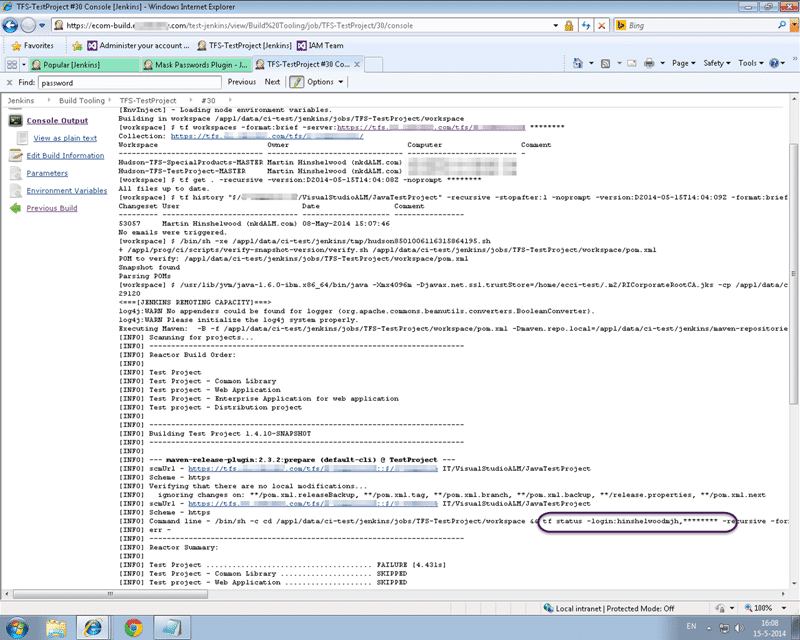
Task: Click the RSS feeds toolbar icon
Action: click(606, 63)
